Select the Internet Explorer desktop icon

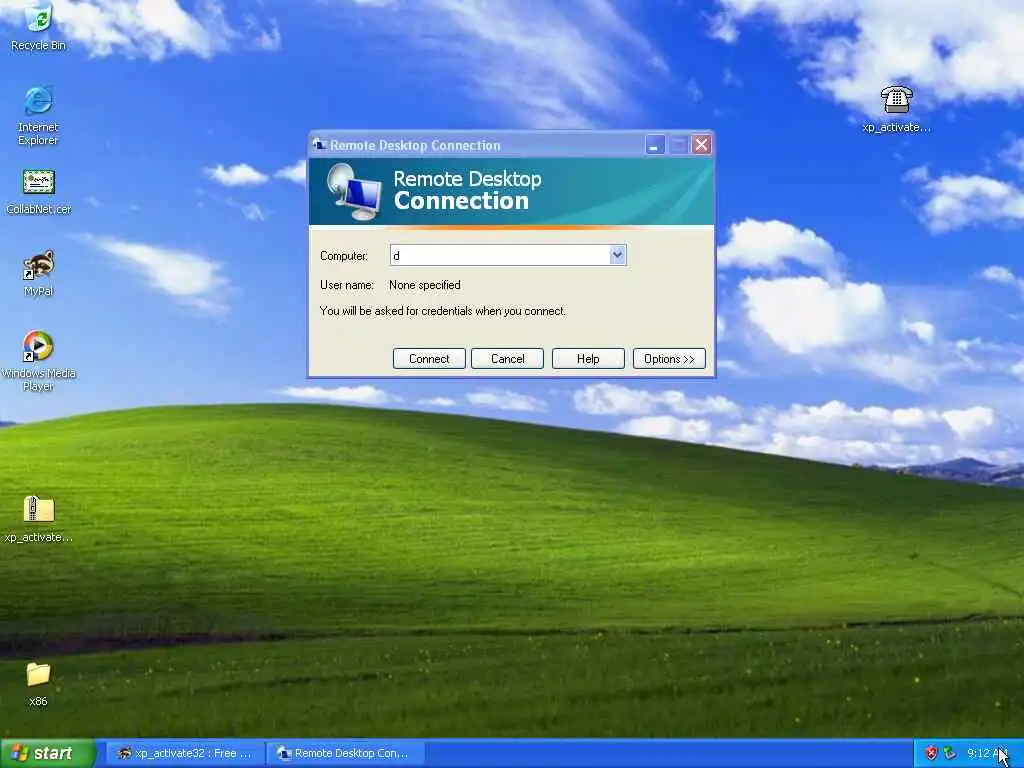pos(38,115)
